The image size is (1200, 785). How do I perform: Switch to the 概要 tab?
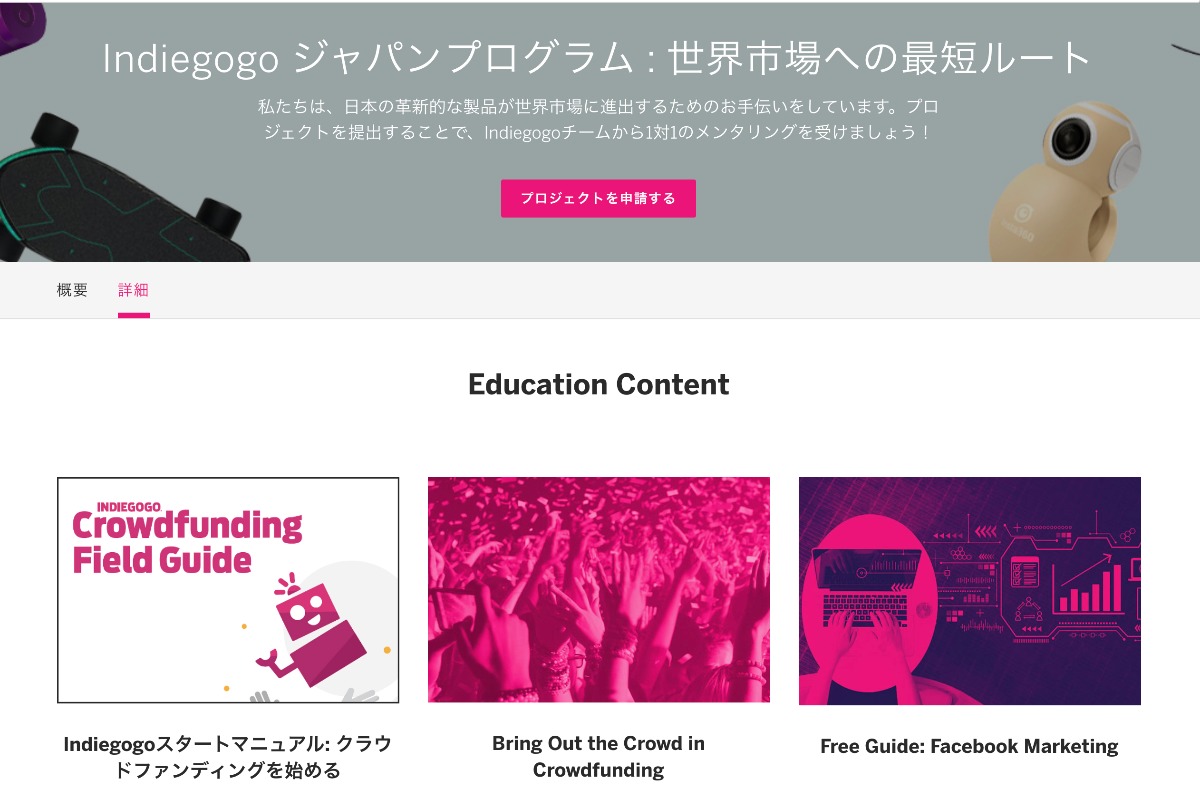72,290
